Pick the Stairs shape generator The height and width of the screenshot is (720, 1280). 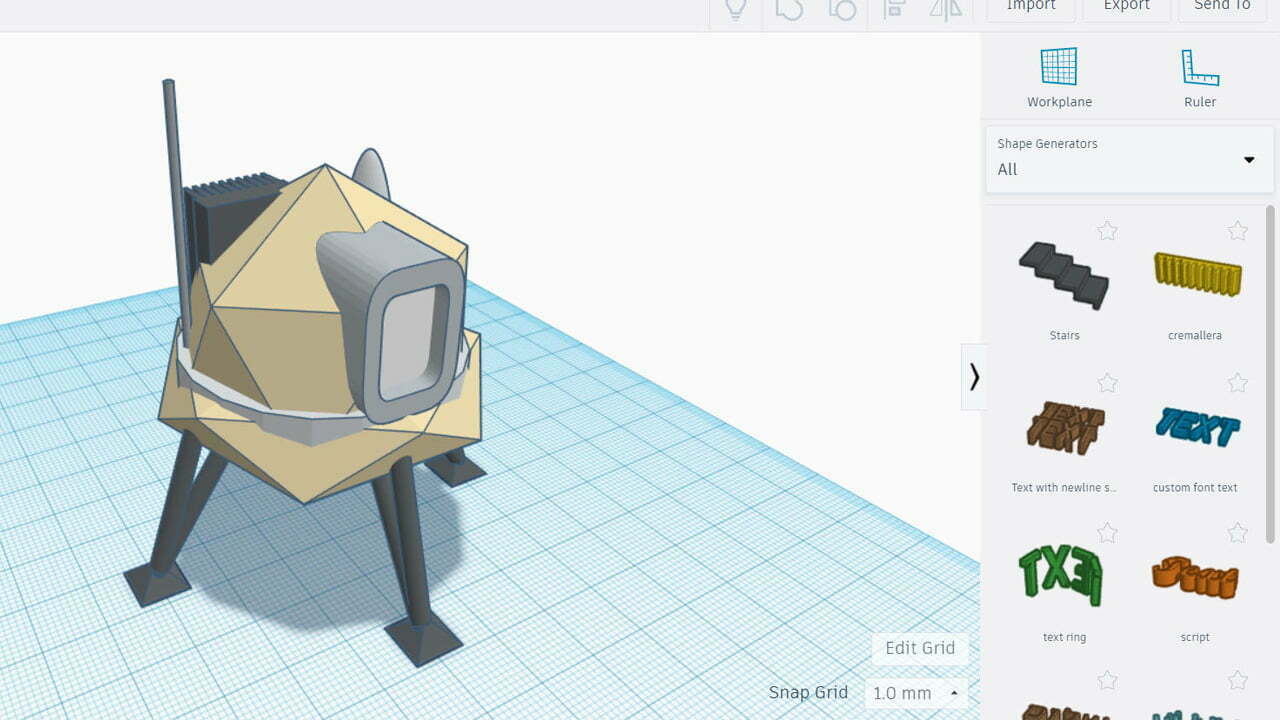tap(1064, 276)
